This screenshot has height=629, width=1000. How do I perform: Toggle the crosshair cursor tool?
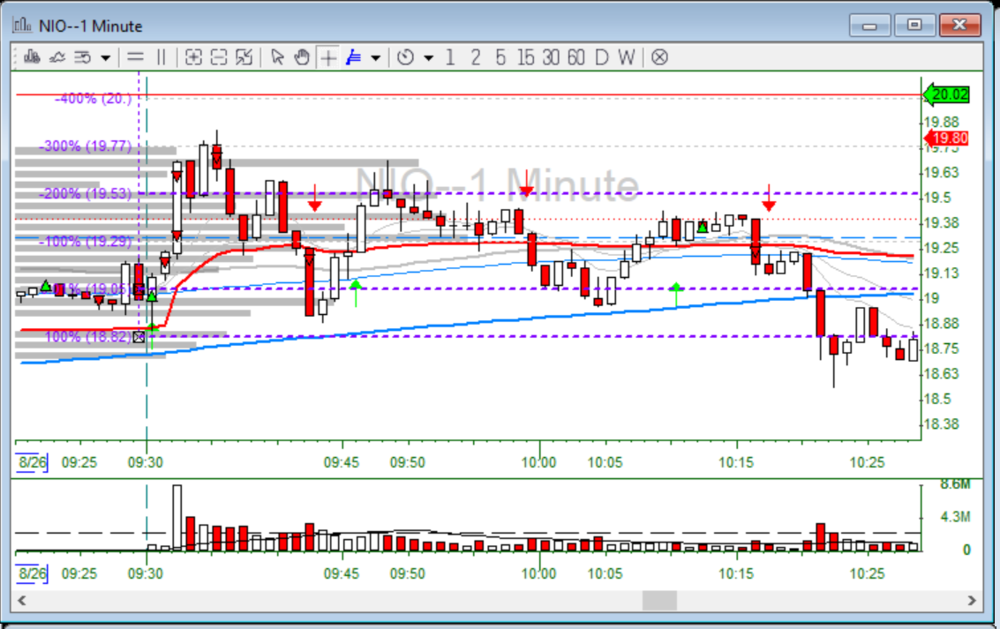(328, 57)
